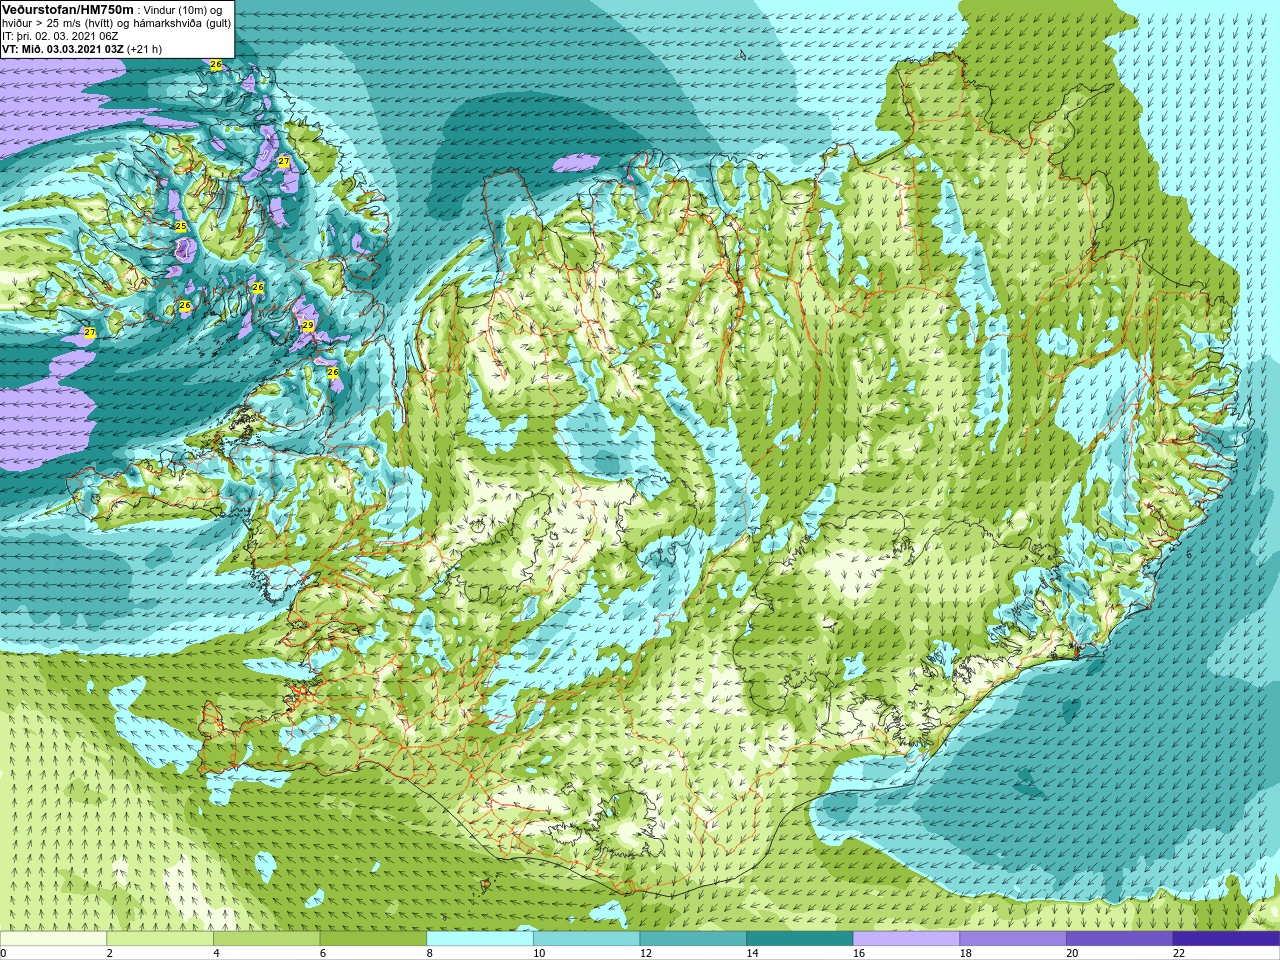
Task: Click the 10–12 m/s turquoise legend swatch
Action: [586, 939]
